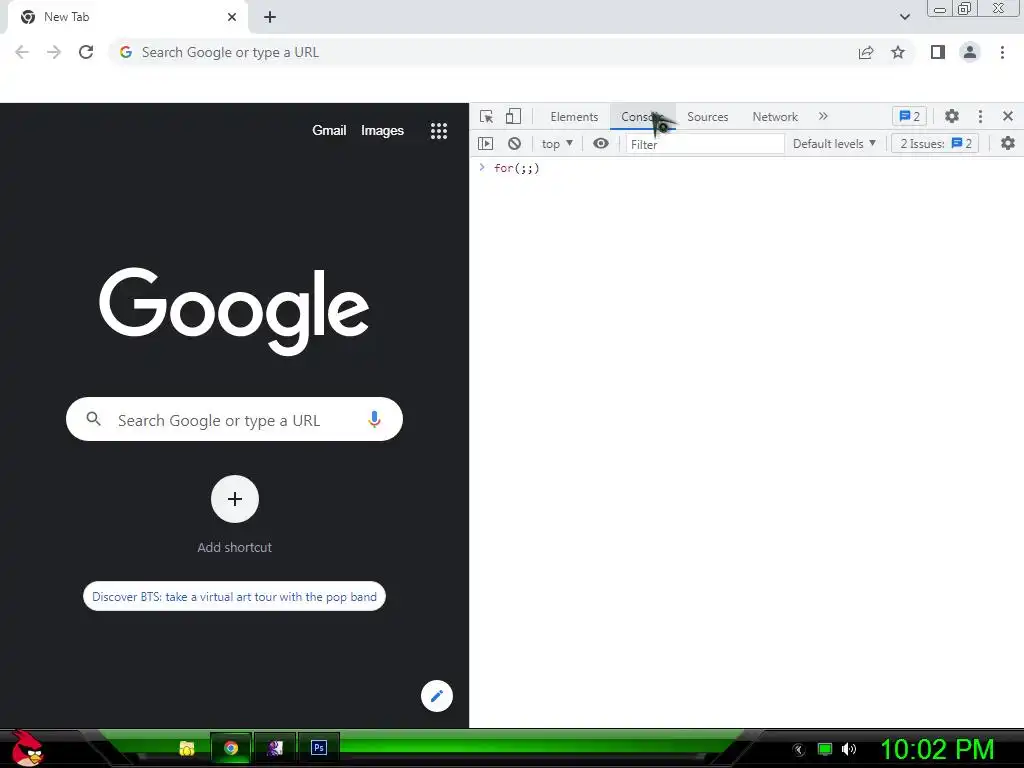Screen dimensions: 1024x768
Task: Switch to the Console tab
Action: pyautogui.click(x=643, y=117)
